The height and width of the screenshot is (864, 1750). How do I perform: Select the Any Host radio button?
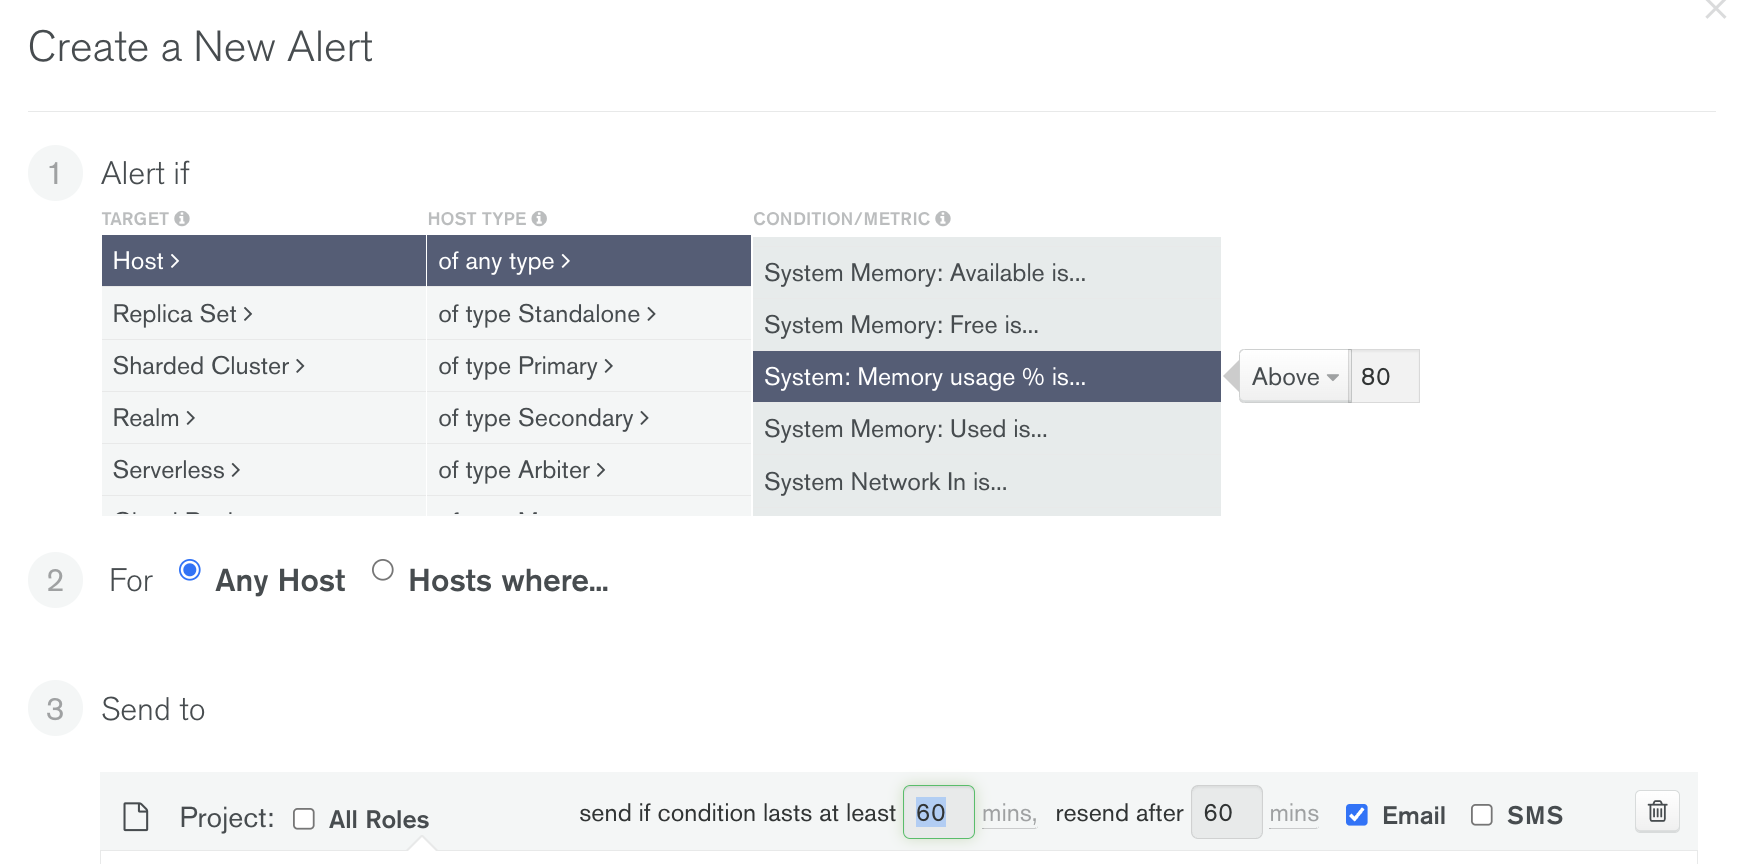[x=190, y=570]
